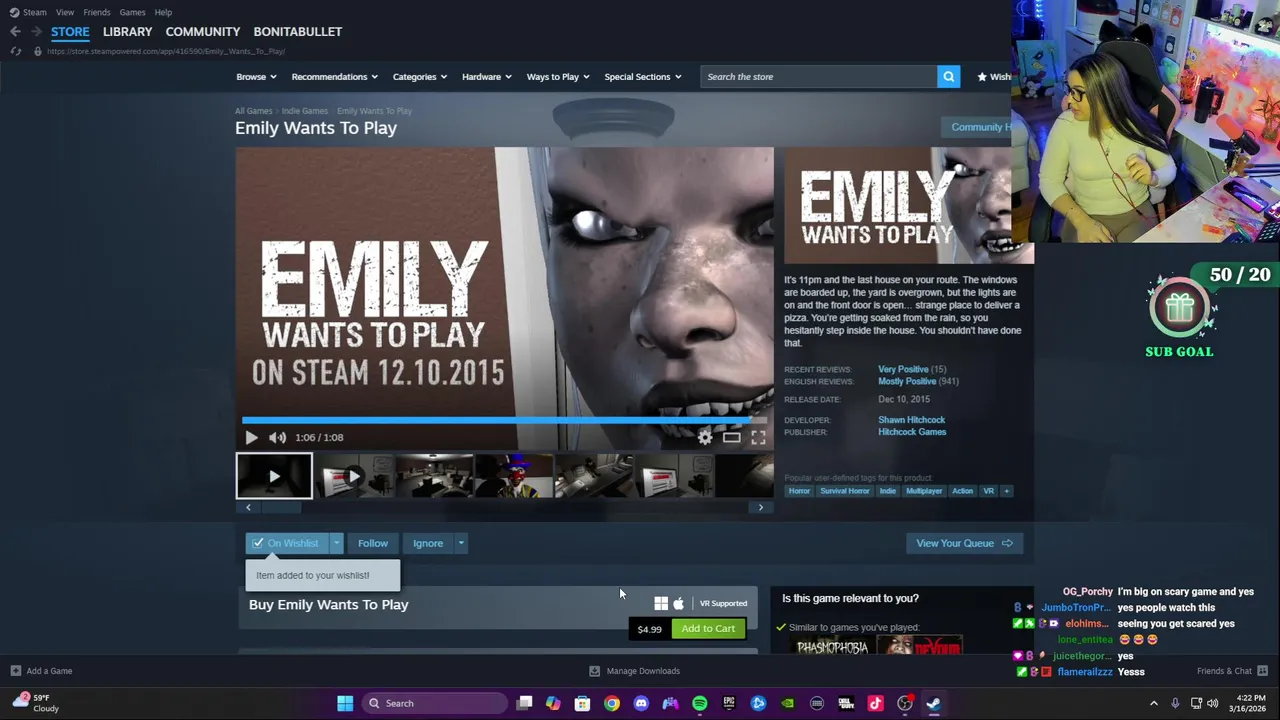This screenshot has width=1280, height=720.
Task: Open the Help menu
Action: point(163,12)
